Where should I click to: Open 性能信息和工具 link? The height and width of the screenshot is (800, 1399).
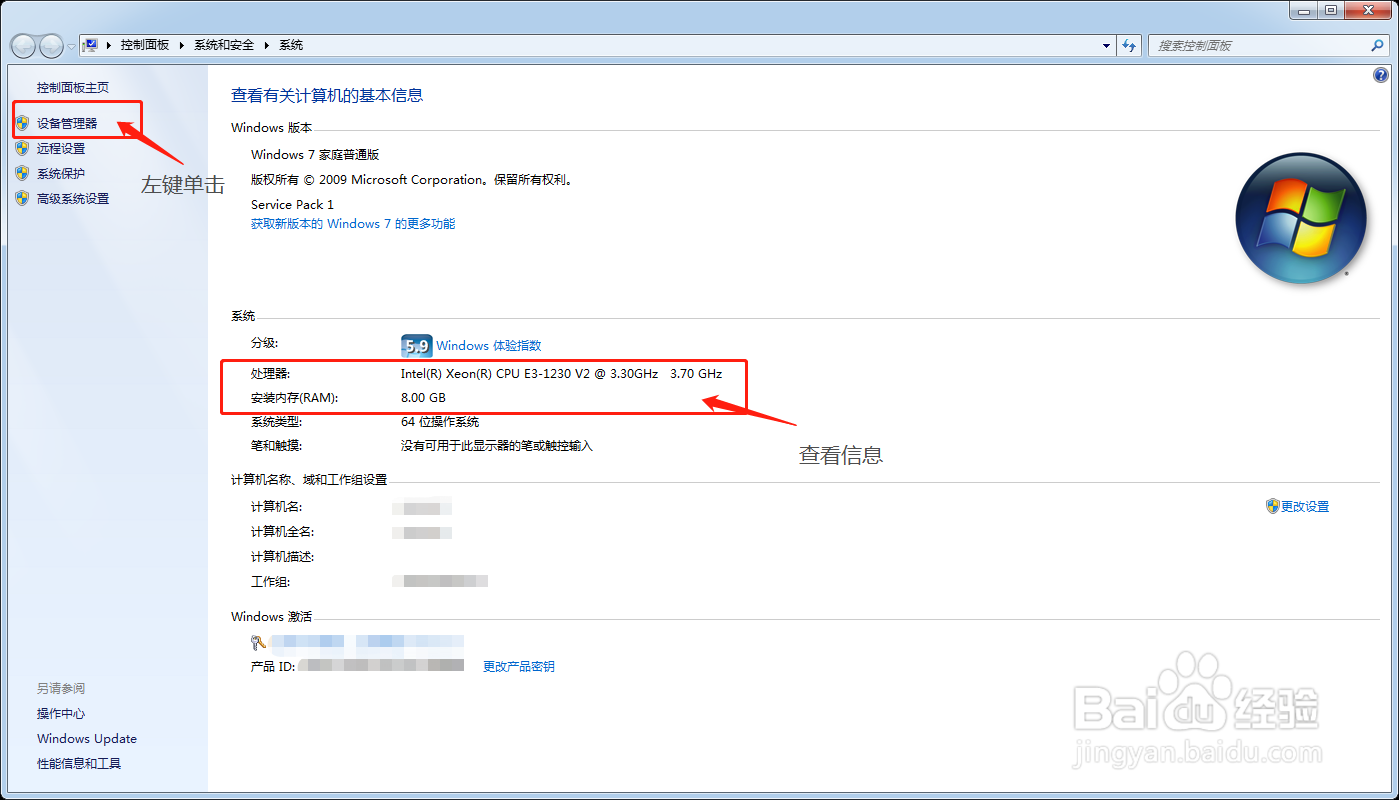[79, 764]
